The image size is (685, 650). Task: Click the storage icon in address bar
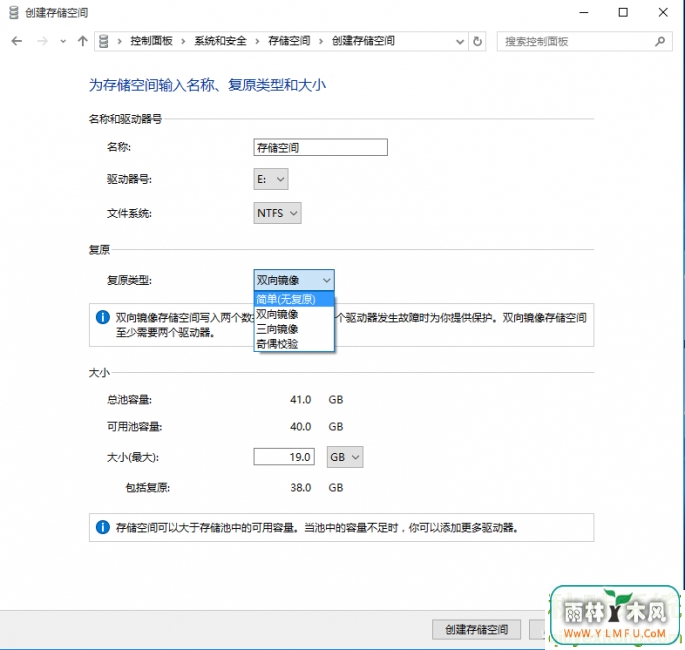coord(104,41)
